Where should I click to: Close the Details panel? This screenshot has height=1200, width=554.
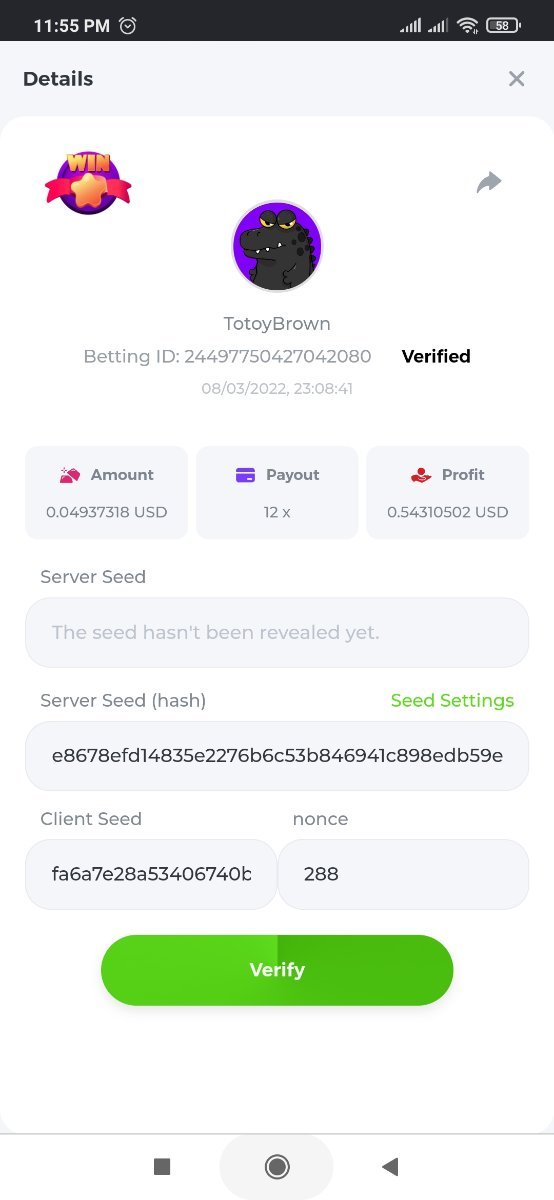pos(516,79)
